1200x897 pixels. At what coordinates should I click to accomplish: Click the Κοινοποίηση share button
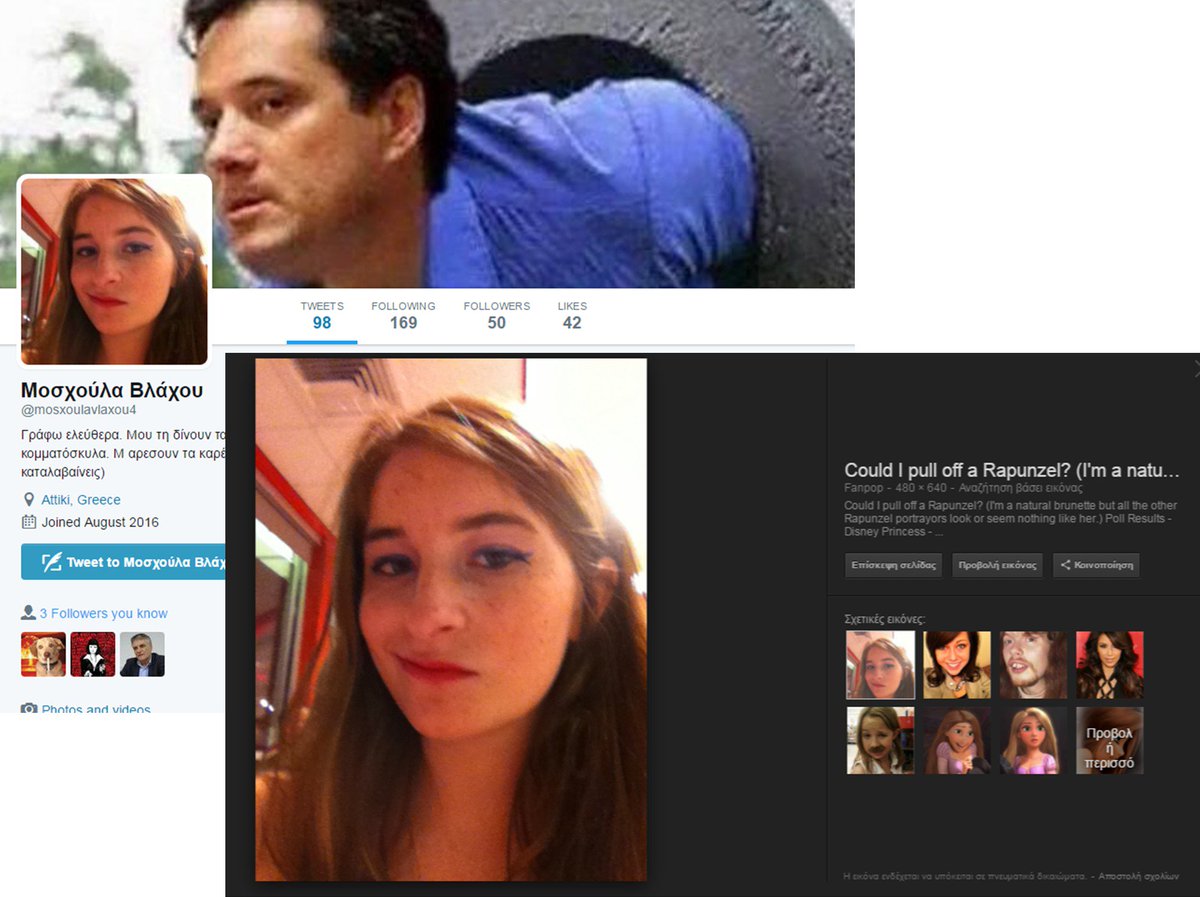tap(1096, 565)
